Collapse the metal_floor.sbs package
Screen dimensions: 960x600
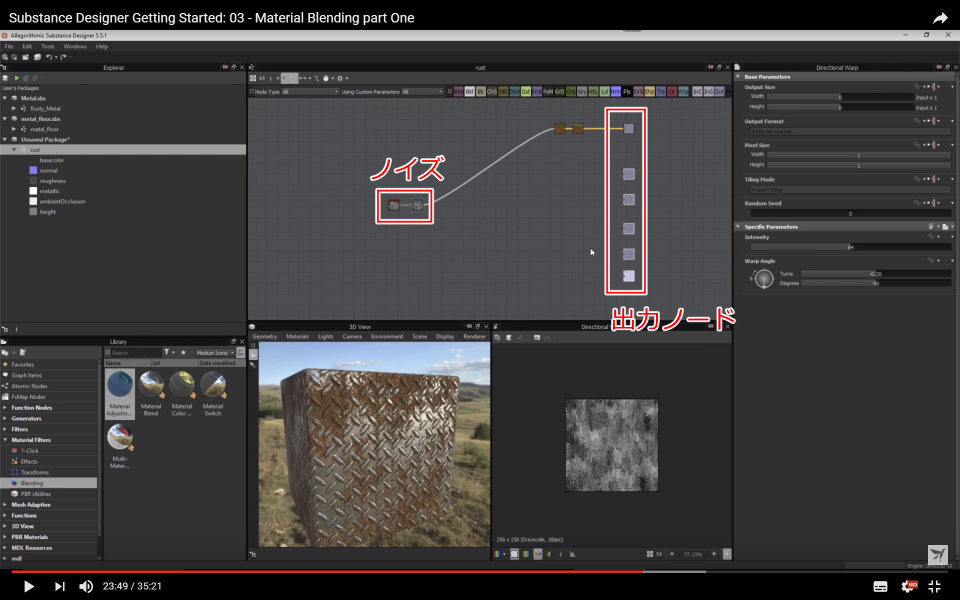(6, 119)
